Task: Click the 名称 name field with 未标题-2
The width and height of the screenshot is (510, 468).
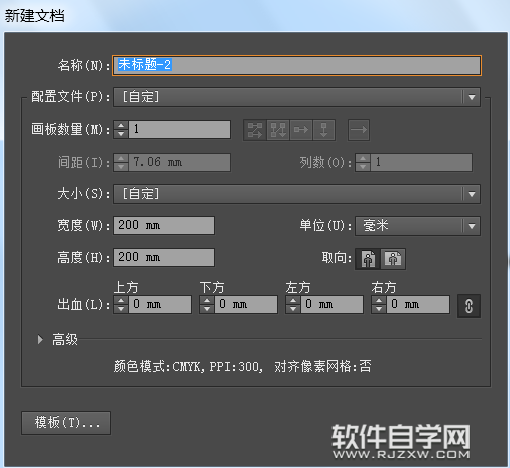Action: [297, 65]
